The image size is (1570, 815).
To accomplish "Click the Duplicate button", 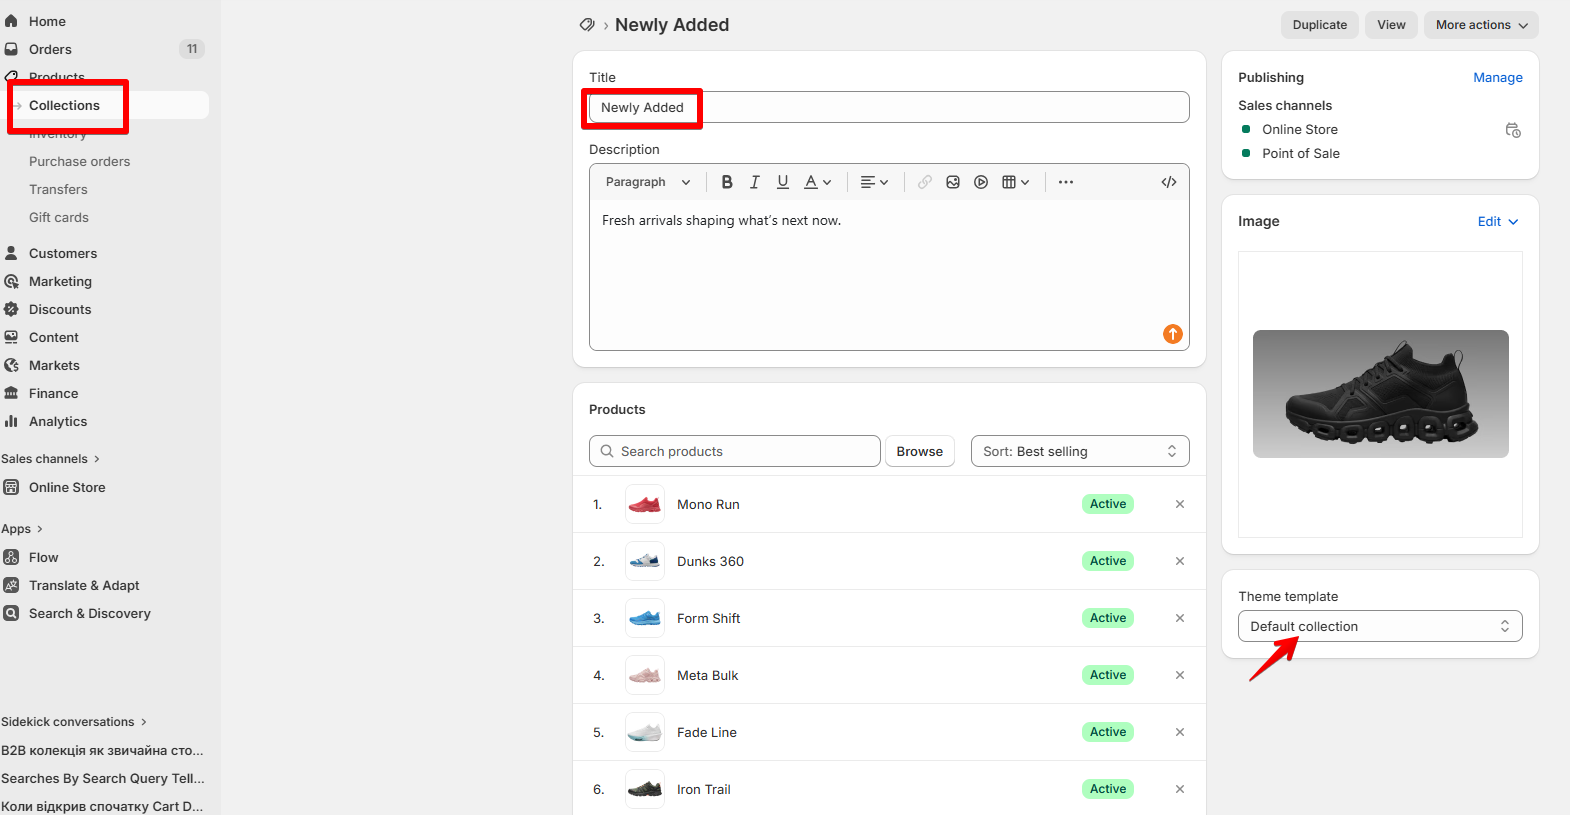I will 1319,25.
